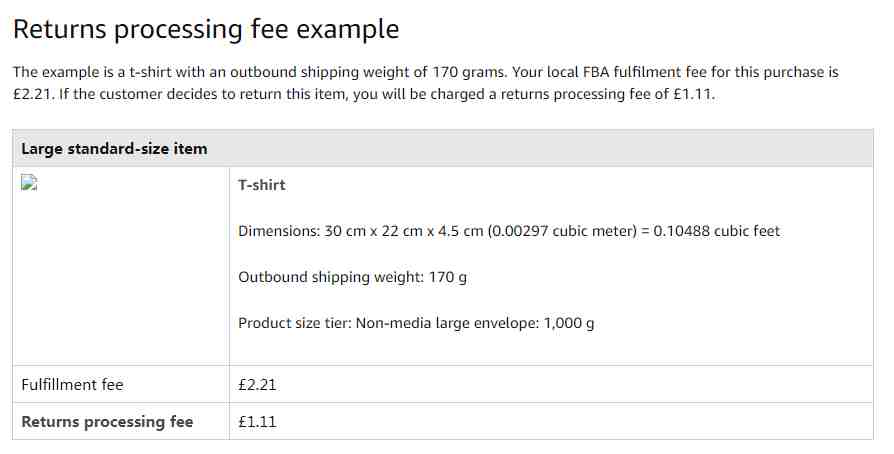Click the paragraph line mentioning returns fee £1.11
The width and height of the screenshot is (894, 454).
coord(364,94)
